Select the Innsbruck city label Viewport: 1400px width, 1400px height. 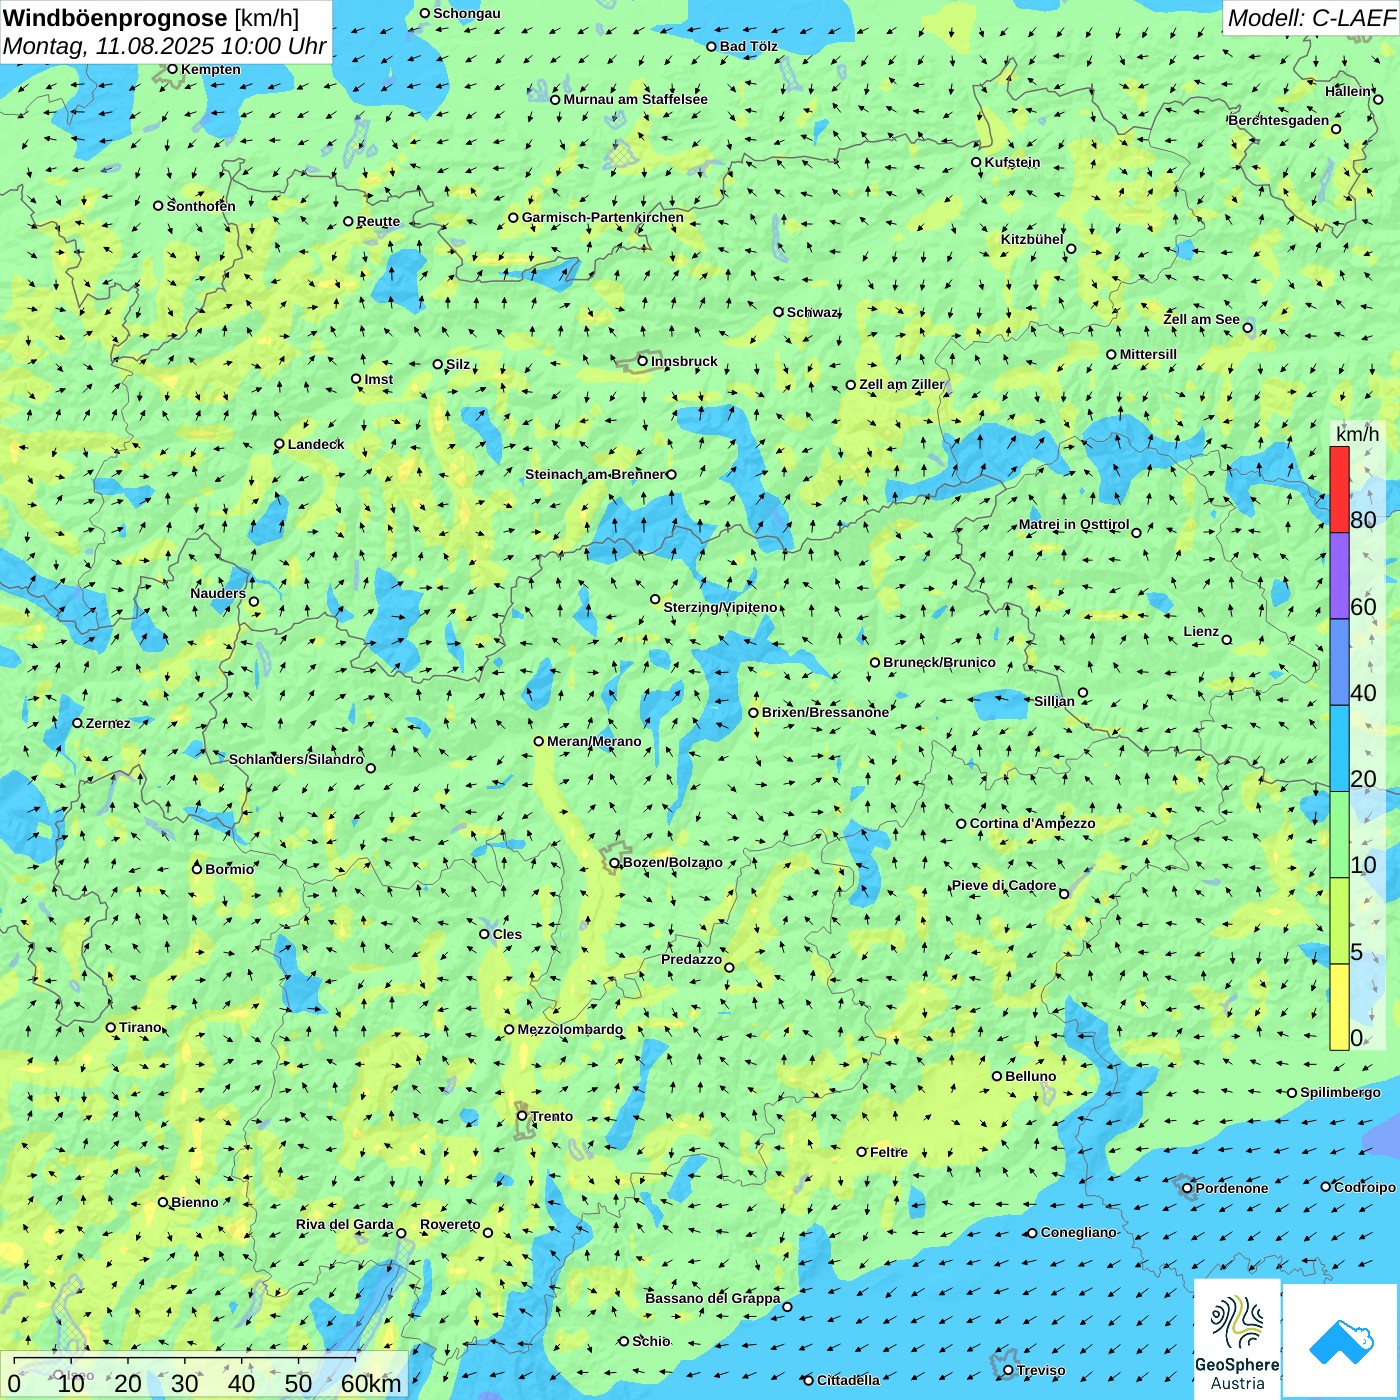point(684,361)
